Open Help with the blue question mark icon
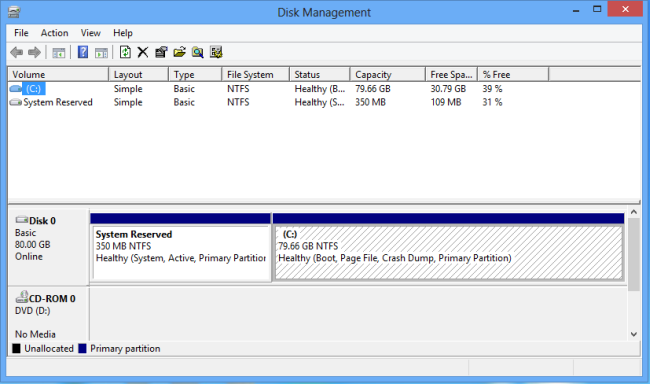 coord(83,52)
